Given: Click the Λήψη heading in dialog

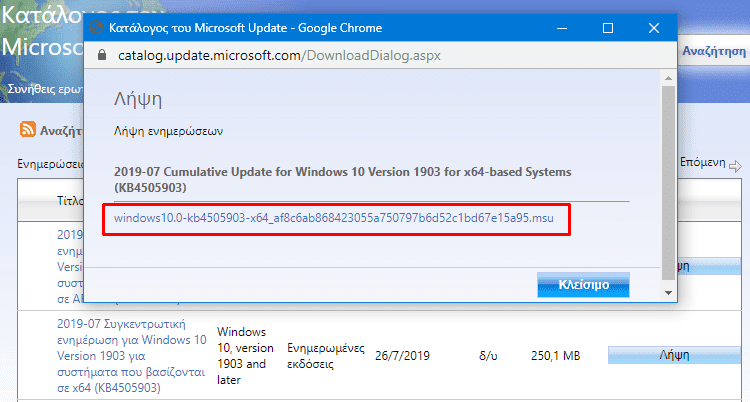Looking at the screenshot, I should pyautogui.click(x=138, y=100).
